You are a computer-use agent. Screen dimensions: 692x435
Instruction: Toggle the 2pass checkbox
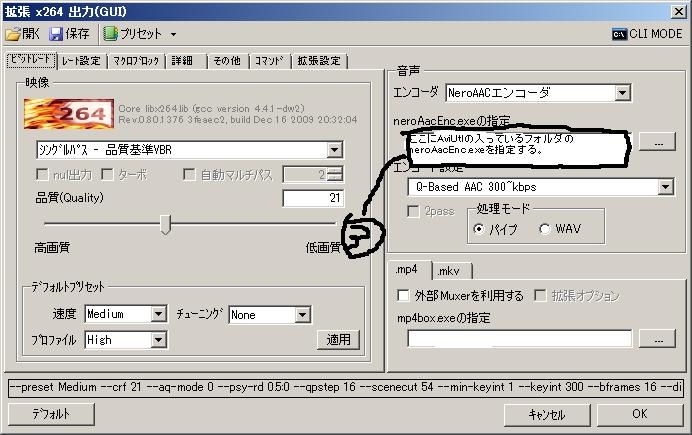(413, 211)
